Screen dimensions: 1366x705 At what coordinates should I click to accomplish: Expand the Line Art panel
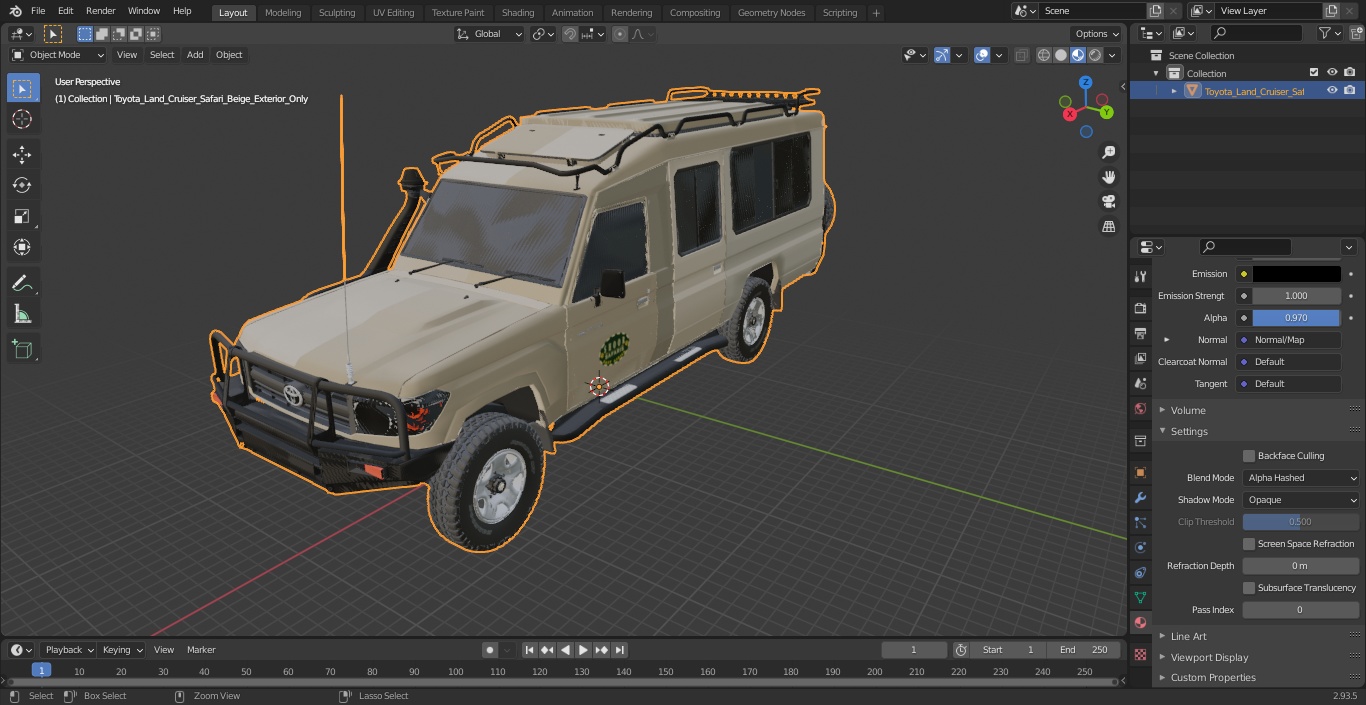point(1188,636)
